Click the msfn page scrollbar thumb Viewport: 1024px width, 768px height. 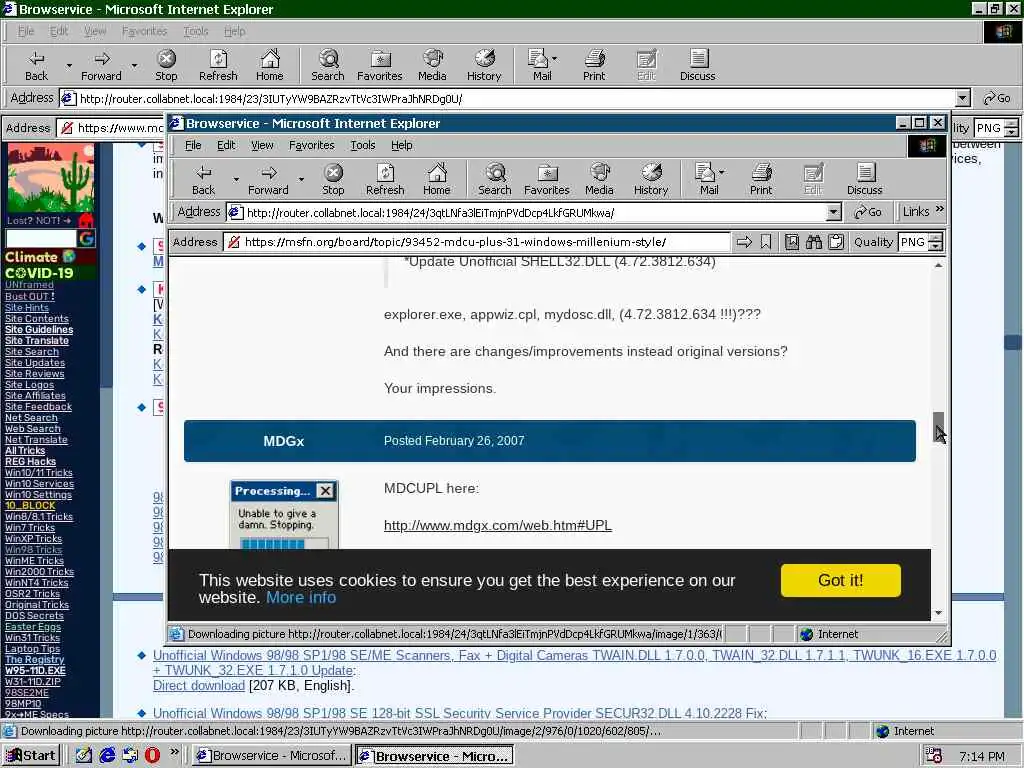coord(938,427)
